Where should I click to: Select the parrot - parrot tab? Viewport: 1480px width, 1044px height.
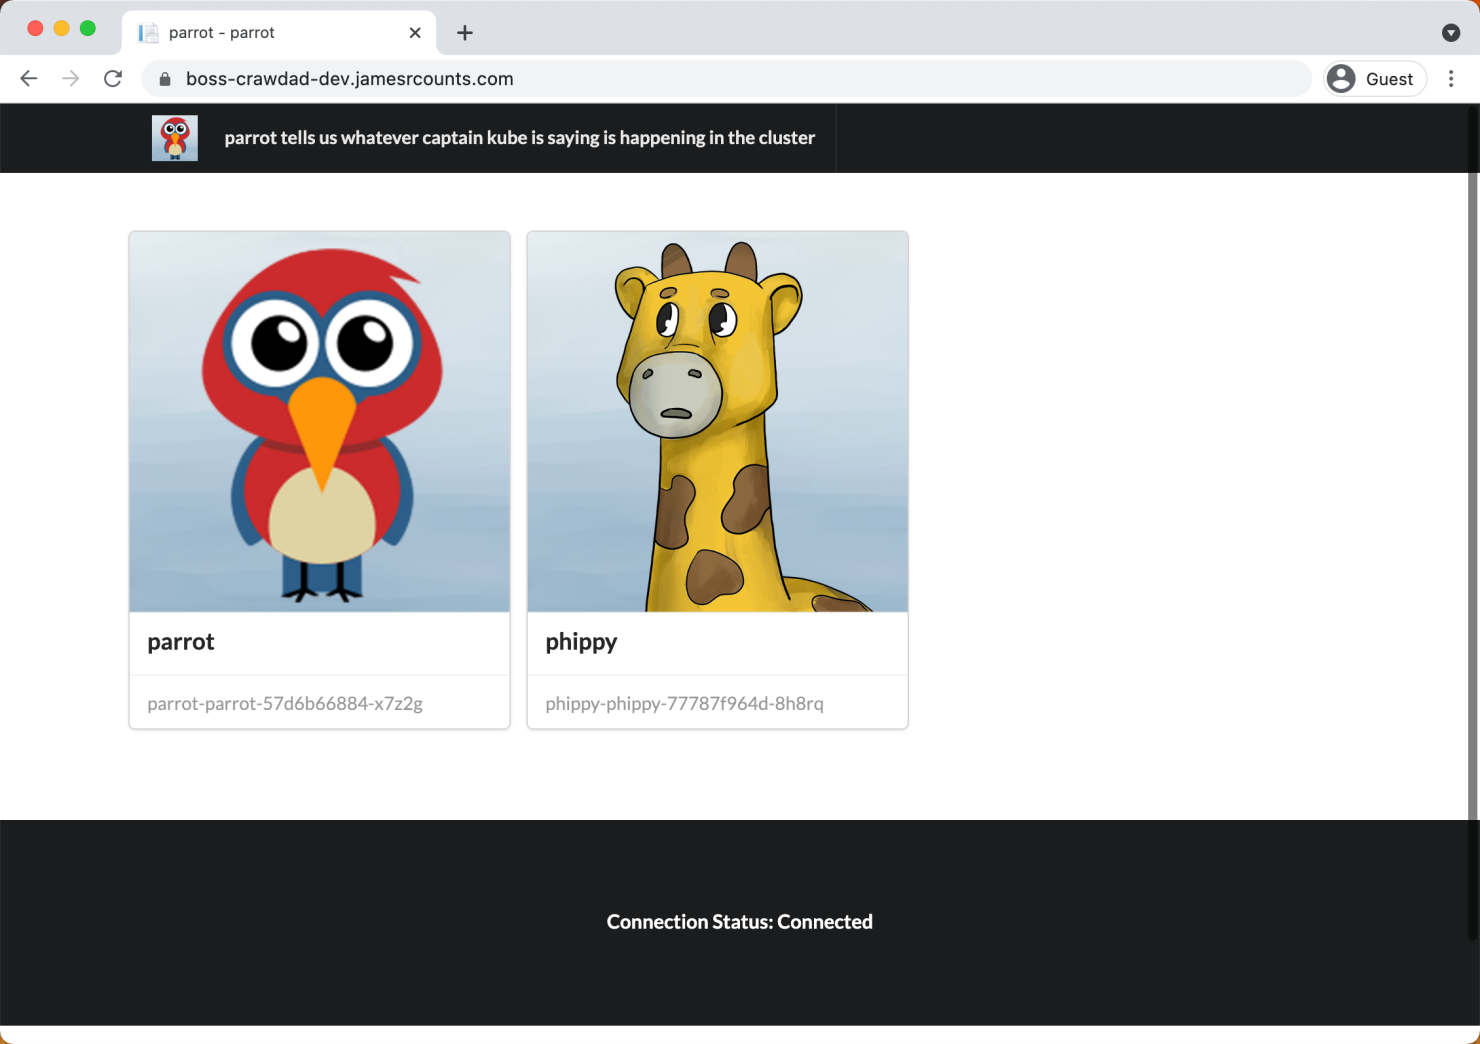coord(280,33)
